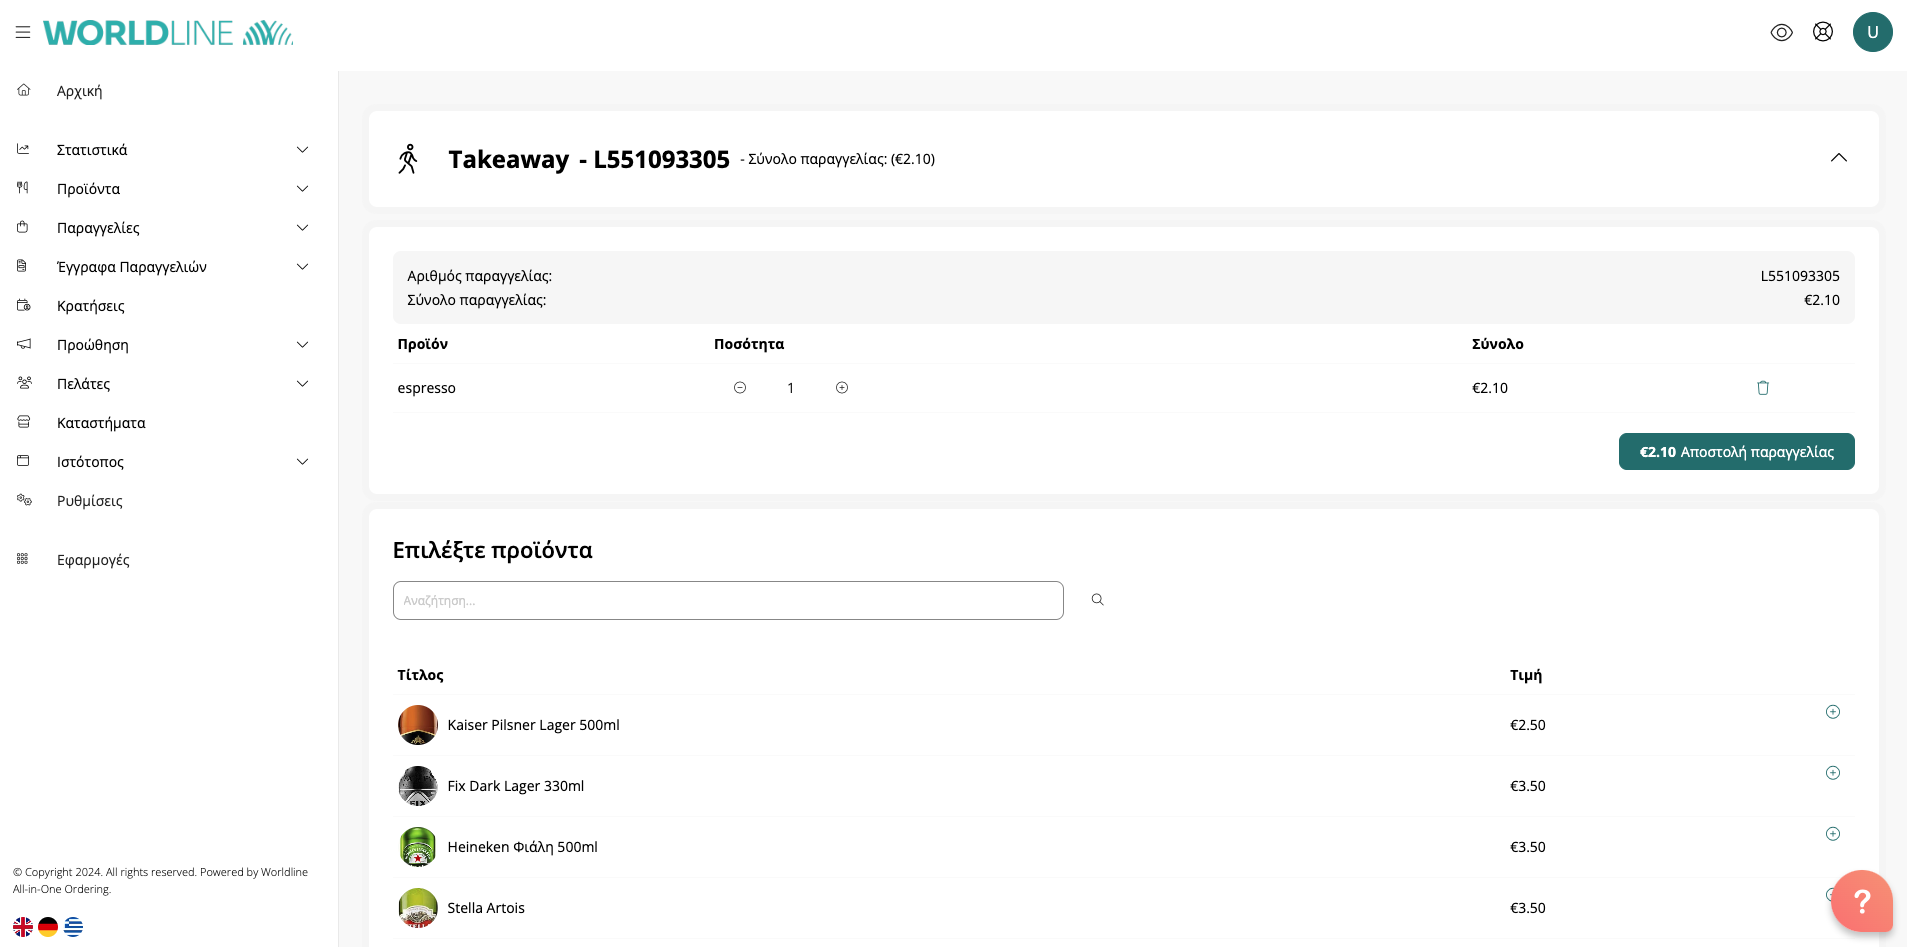Collapse the Takeaway order panel
The image size is (1907, 947).
tap(1838, 158)
